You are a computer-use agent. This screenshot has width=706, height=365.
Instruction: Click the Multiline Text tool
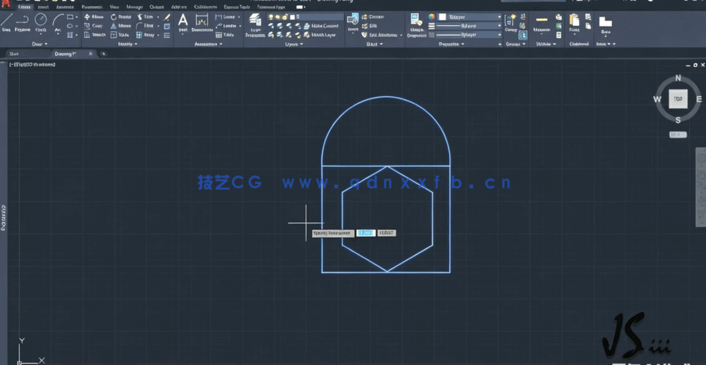coord(183,23)
